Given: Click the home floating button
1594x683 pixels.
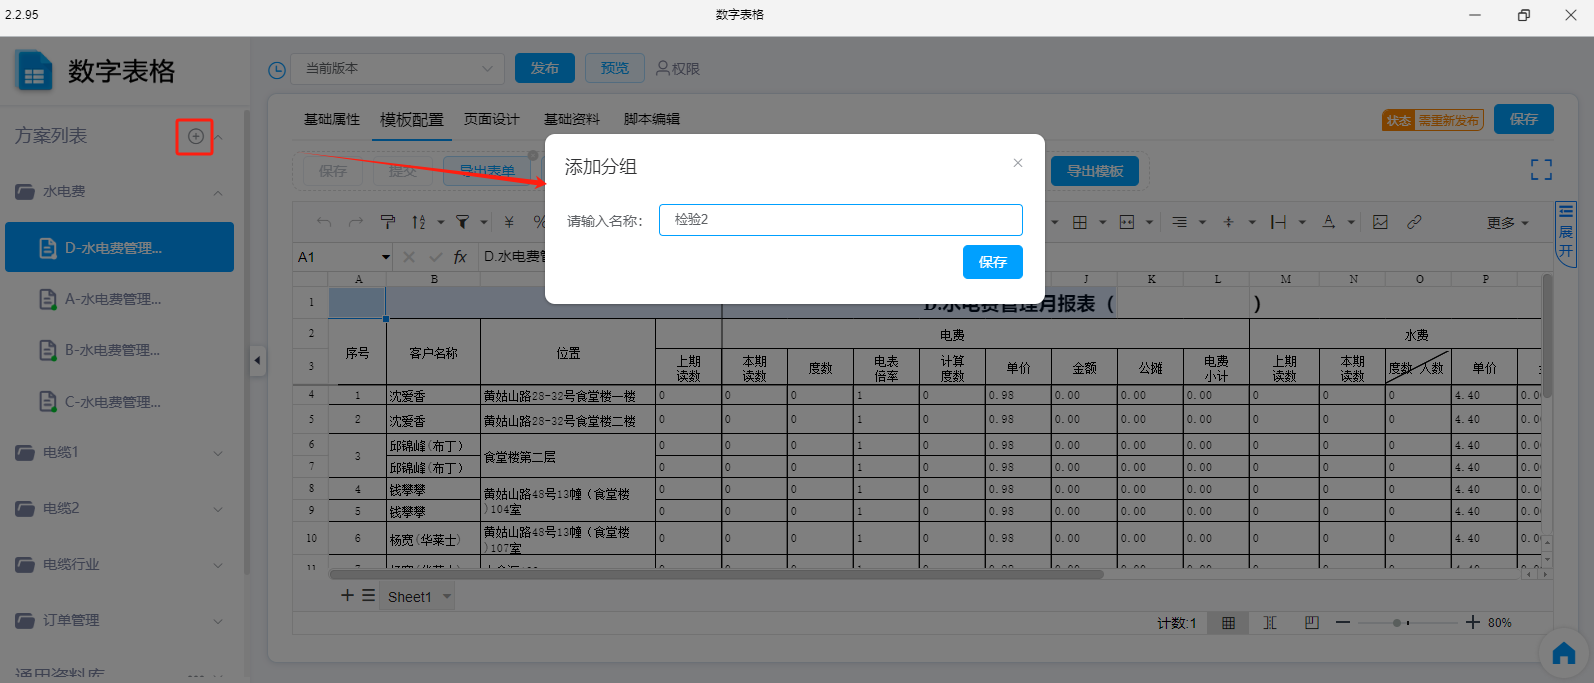Looking at the screenshot, I should coord(1564,653).
